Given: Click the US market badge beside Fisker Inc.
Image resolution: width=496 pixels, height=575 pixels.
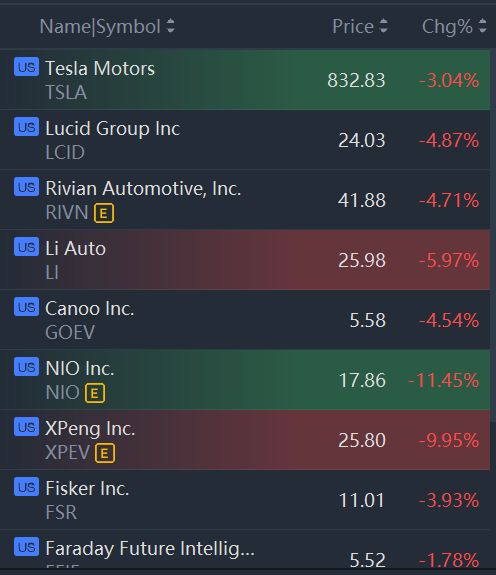Looking at the screenshot, I should 26,487.
